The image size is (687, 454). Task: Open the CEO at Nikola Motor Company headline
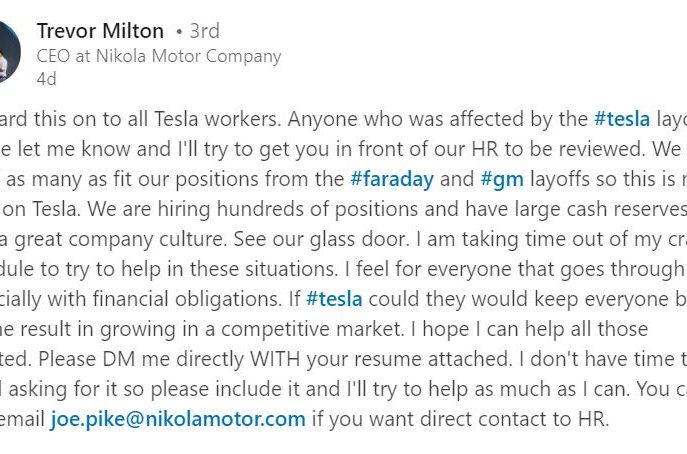click(x=159, y=56)
